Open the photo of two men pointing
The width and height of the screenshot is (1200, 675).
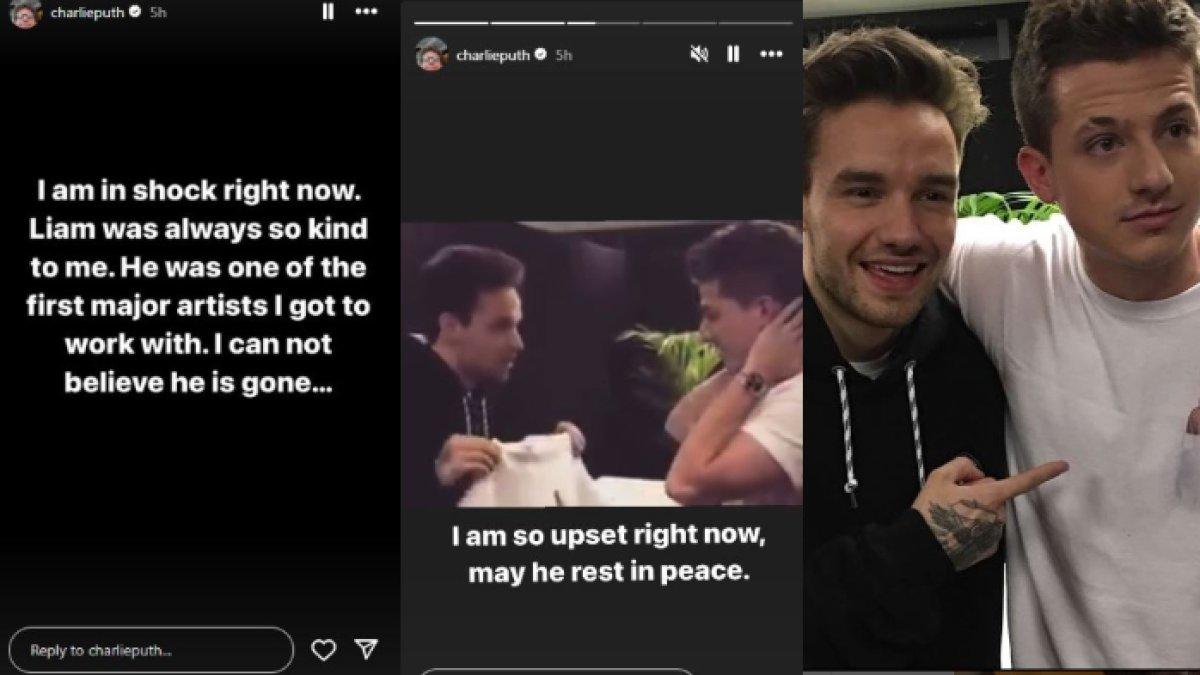click(1001, 335)
